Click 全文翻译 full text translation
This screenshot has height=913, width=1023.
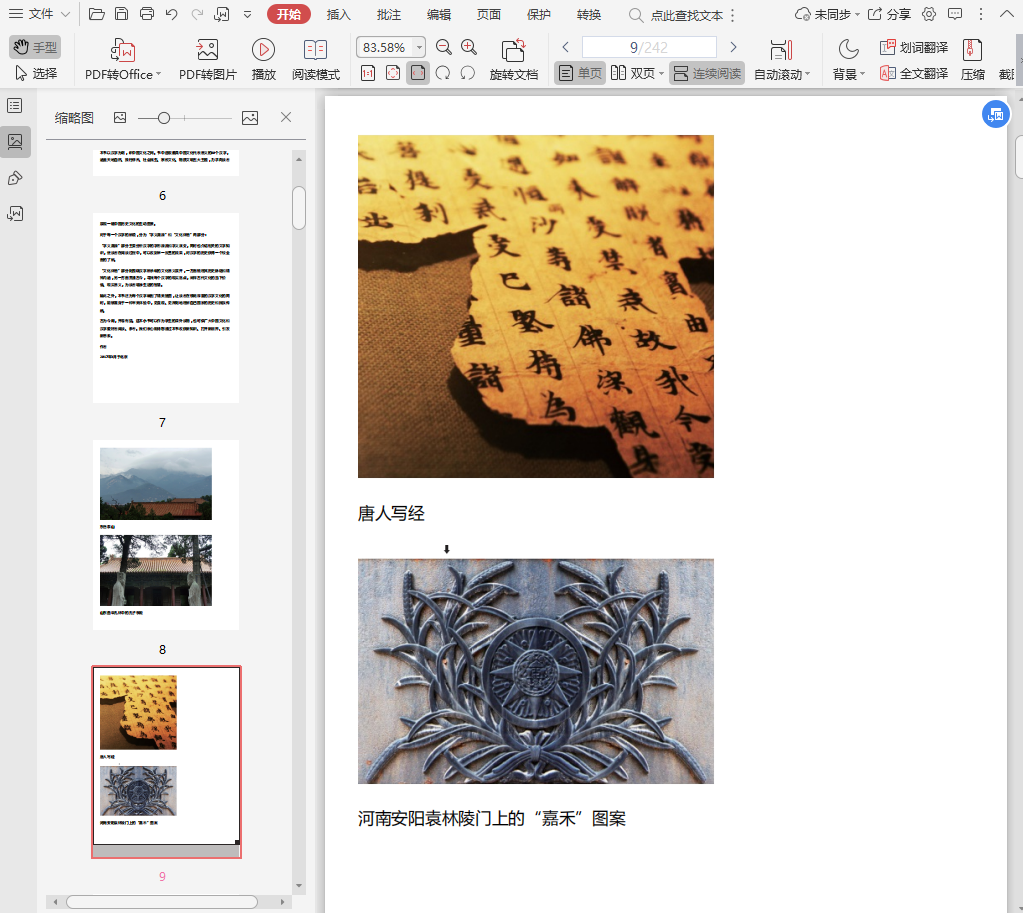pos(913,73)
